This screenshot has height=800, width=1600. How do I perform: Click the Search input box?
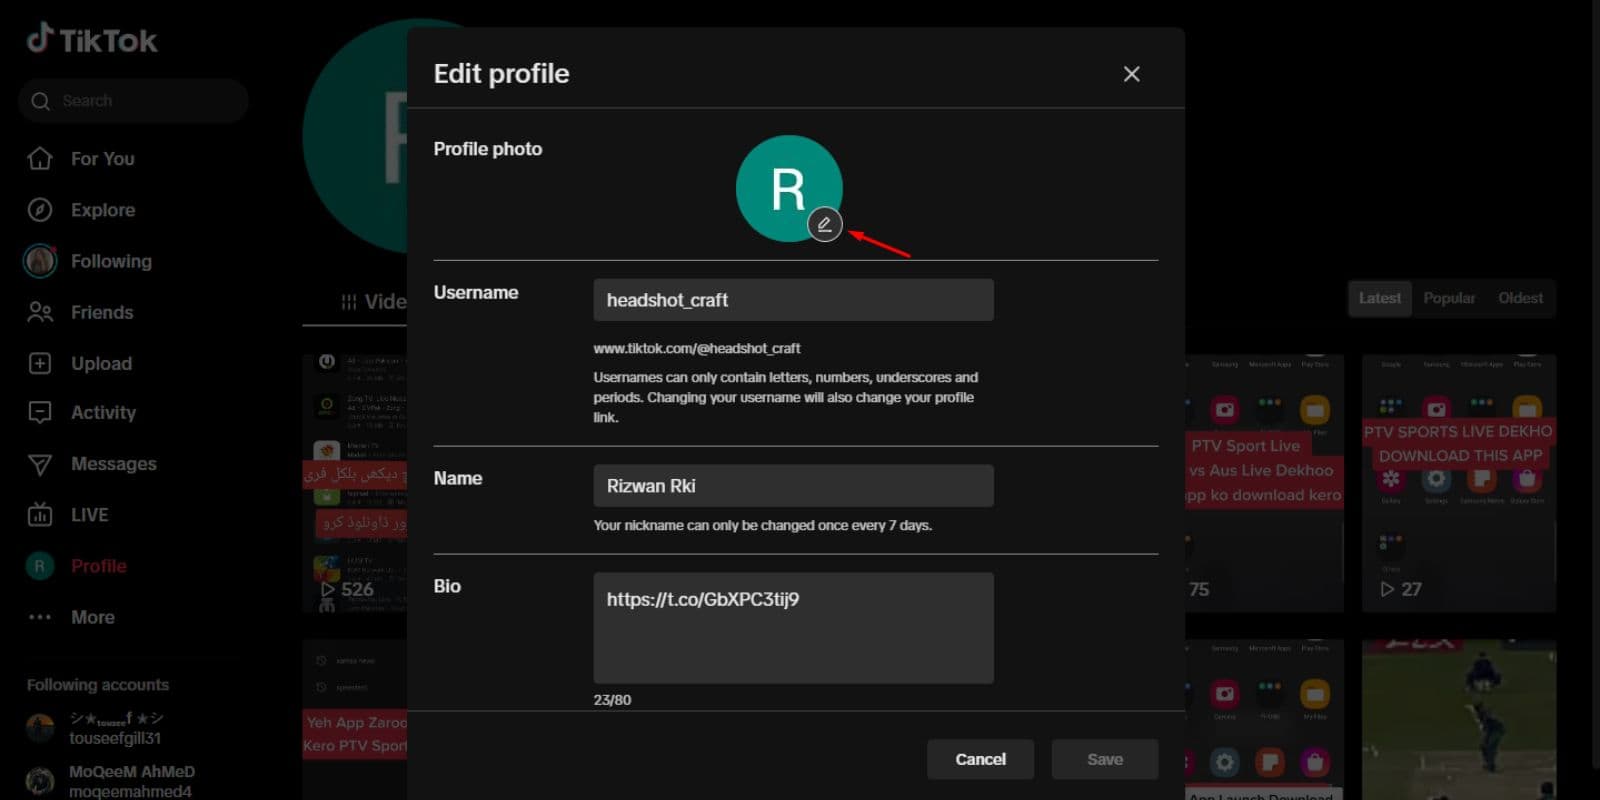[x=133, y=101]
